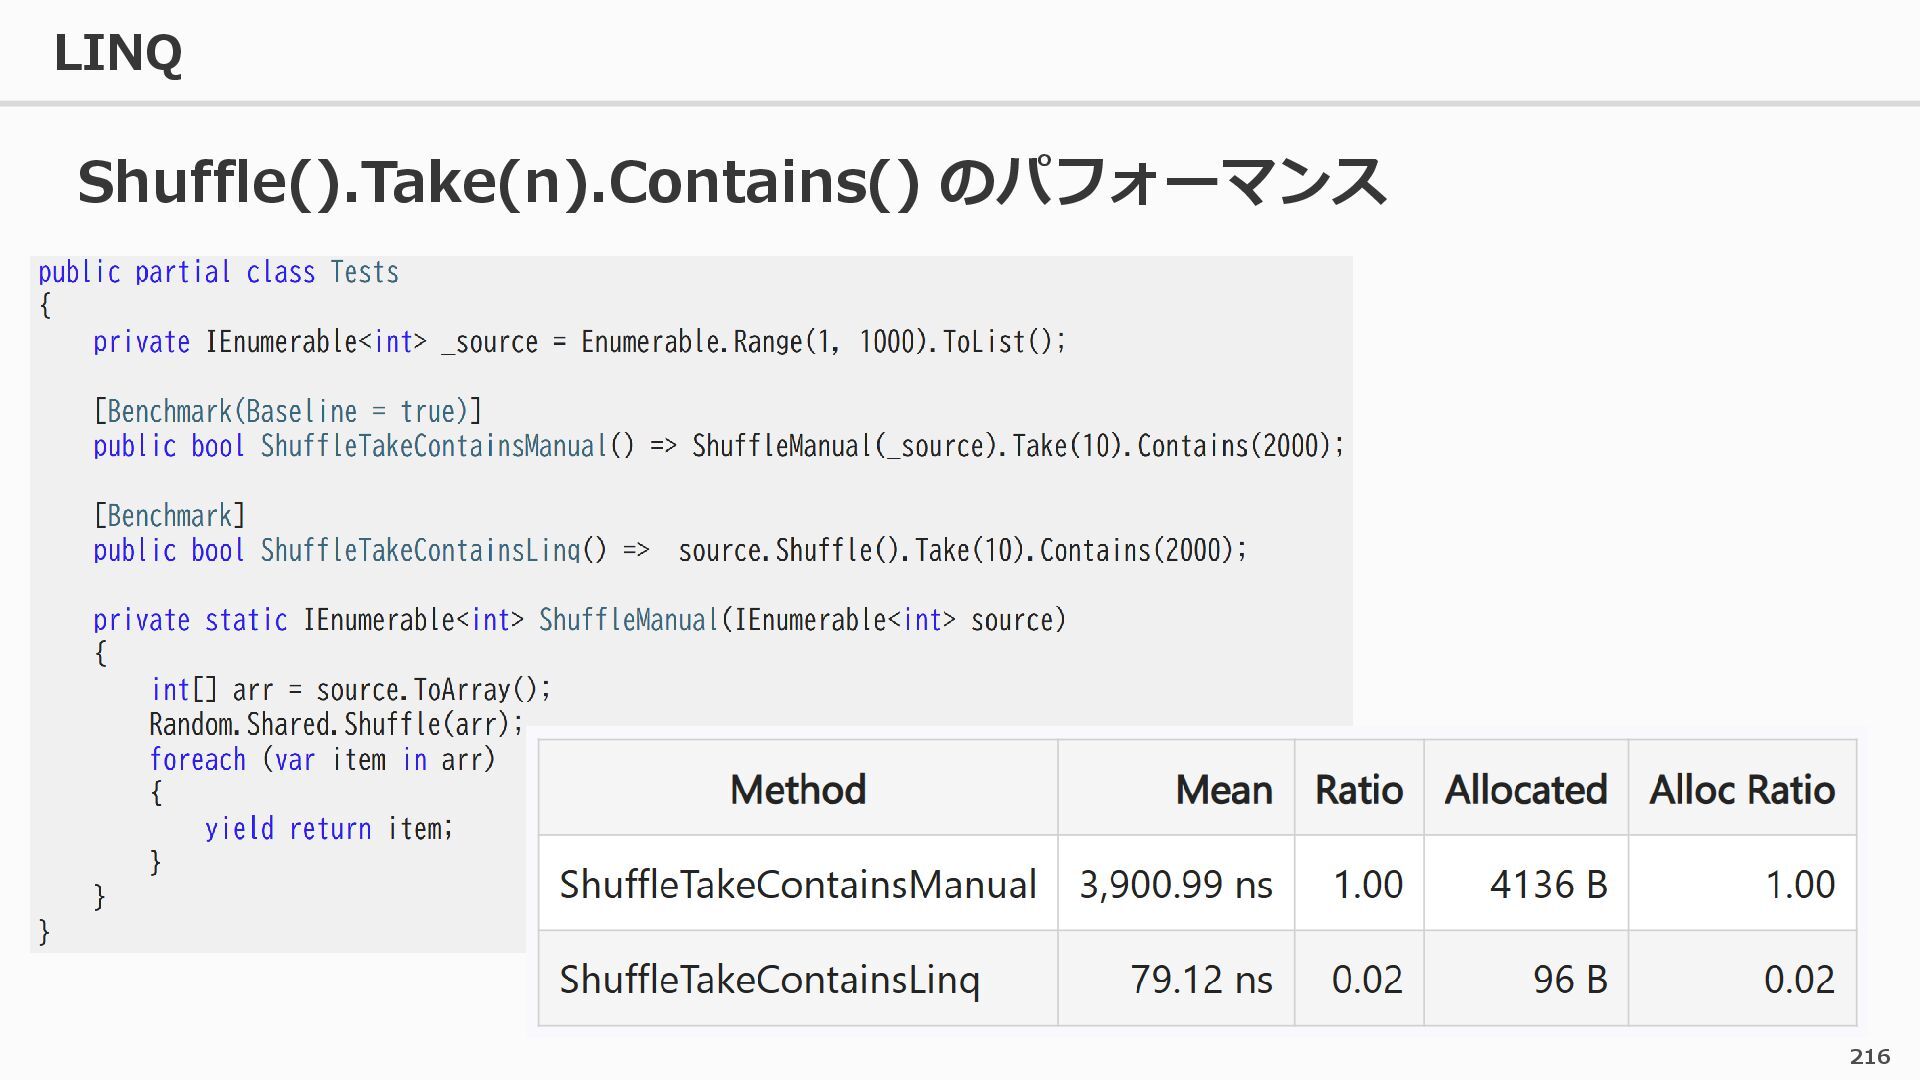Select the ShuffleTakeContainsManual table row cell
Viewport: 1920px width, 1080px height.
[x=797, y=884]
